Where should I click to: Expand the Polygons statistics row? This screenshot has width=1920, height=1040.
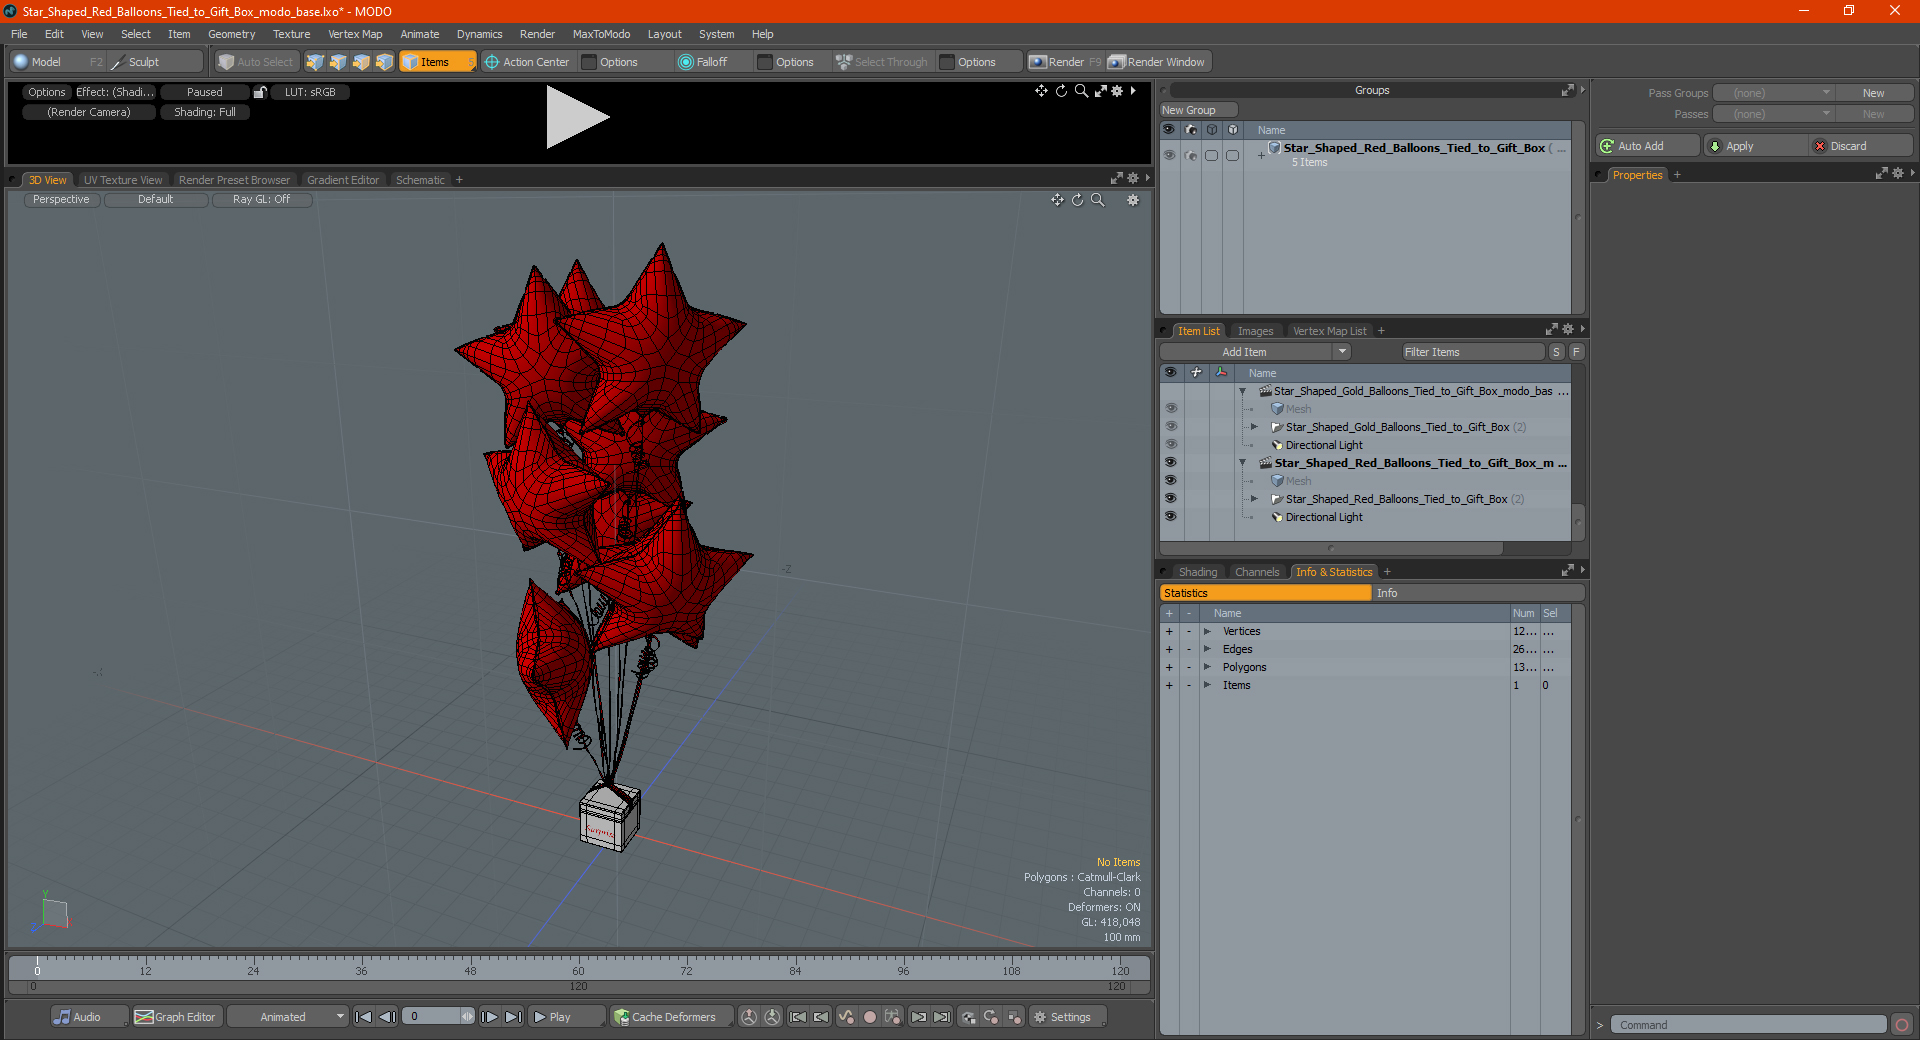point(1207,667)
